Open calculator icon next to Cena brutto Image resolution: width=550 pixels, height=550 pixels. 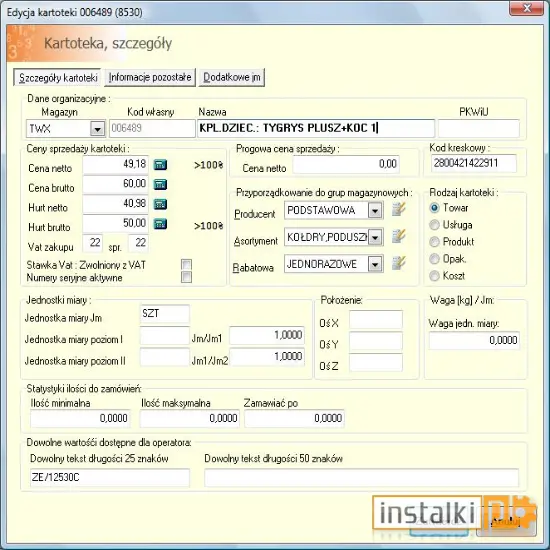pos(160,184)
